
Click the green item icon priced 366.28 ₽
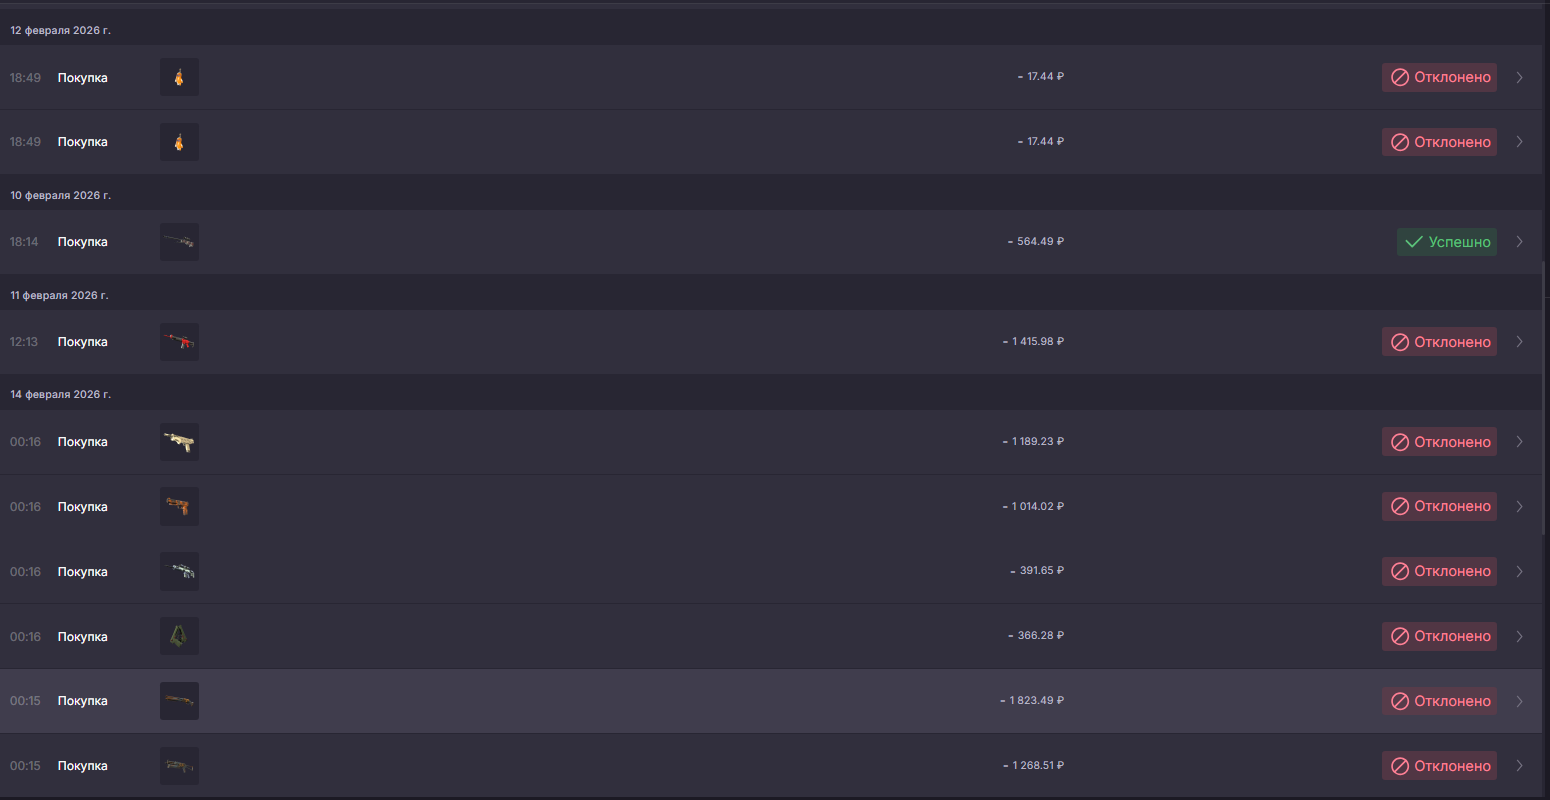[179, 636]
